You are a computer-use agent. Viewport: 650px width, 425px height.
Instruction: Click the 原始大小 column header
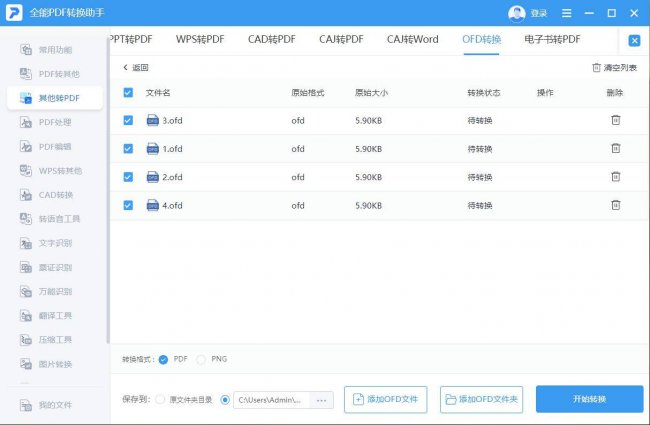pos(371,92)
